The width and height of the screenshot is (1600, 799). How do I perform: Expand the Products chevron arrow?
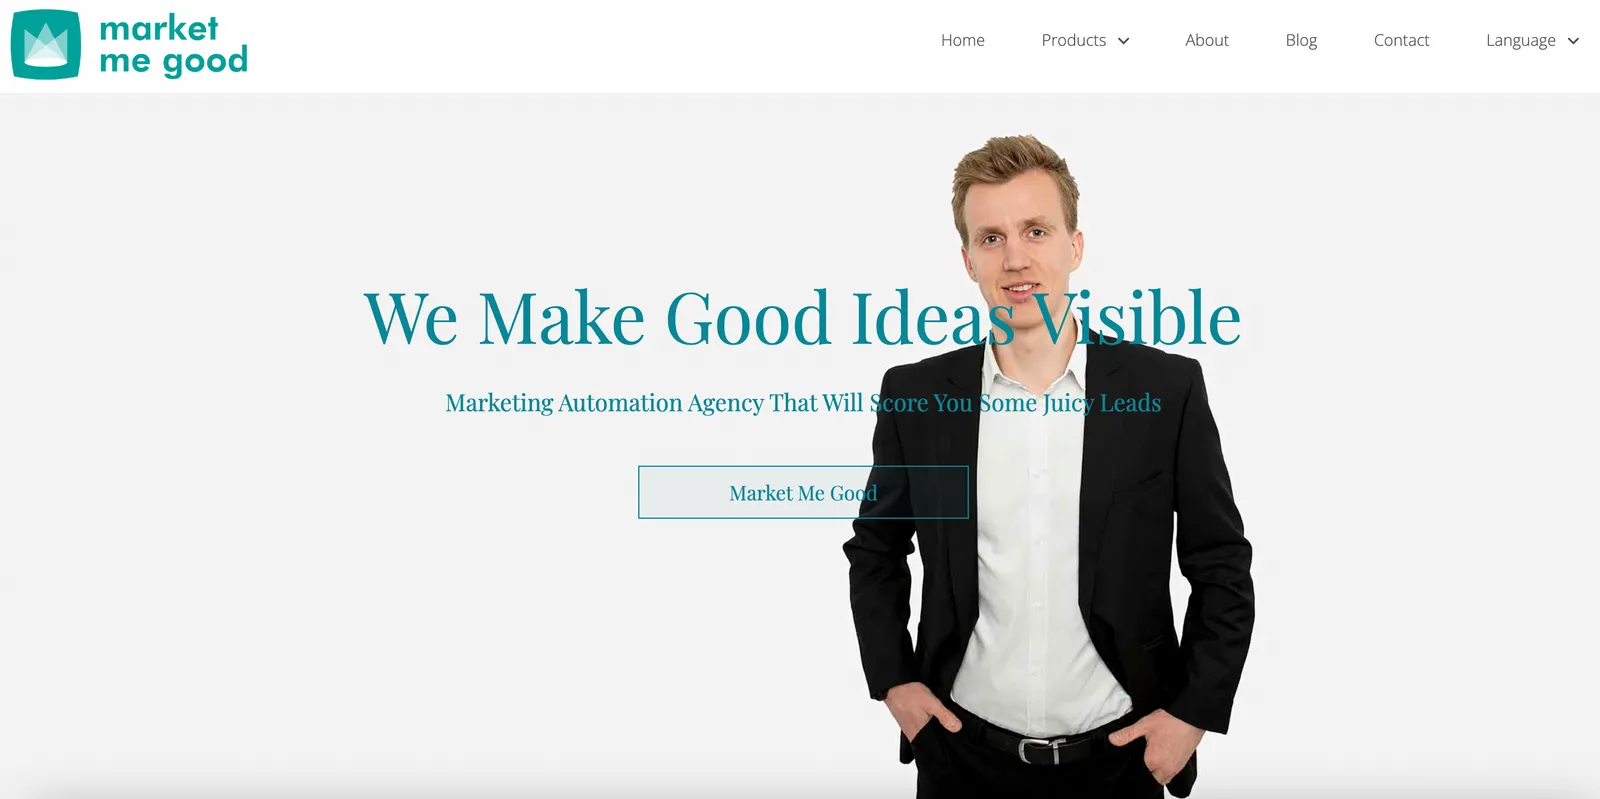point(1123,41)
